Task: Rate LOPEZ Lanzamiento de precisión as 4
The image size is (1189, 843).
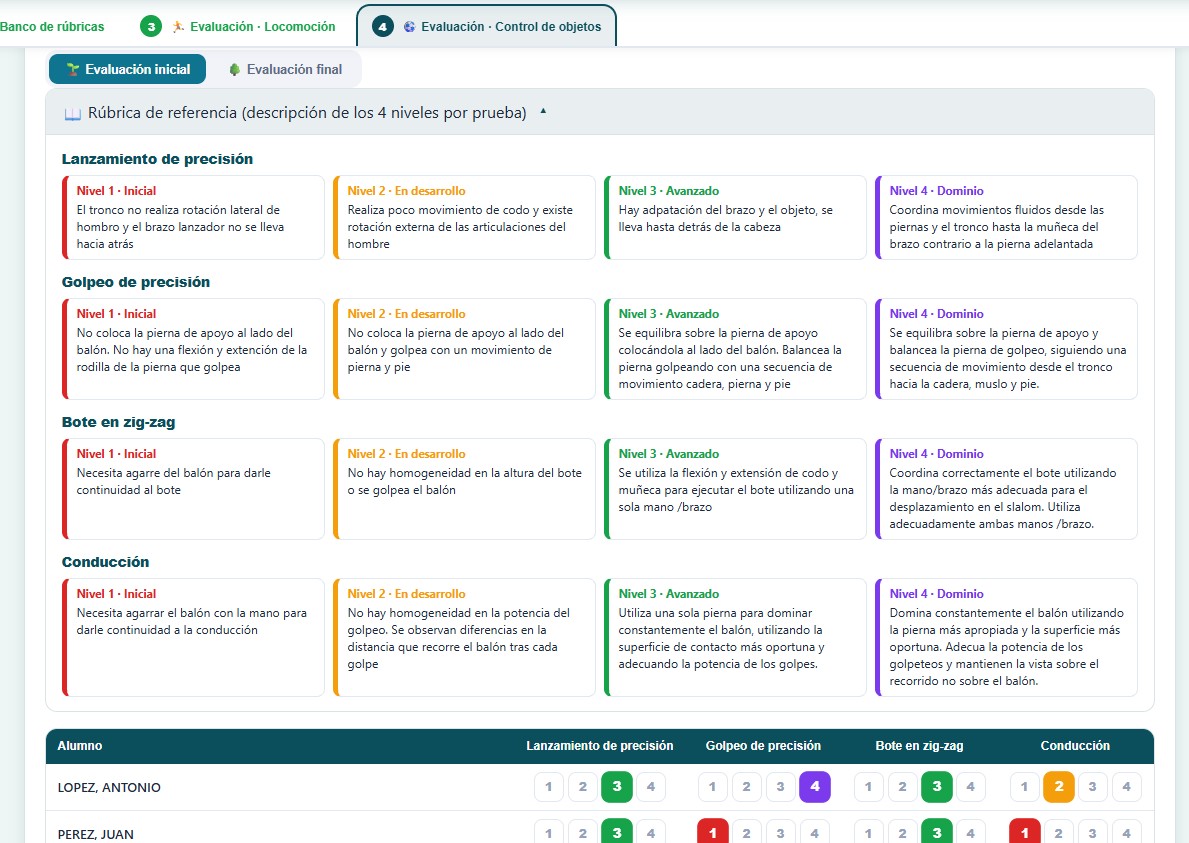Action: coord(651,787)
